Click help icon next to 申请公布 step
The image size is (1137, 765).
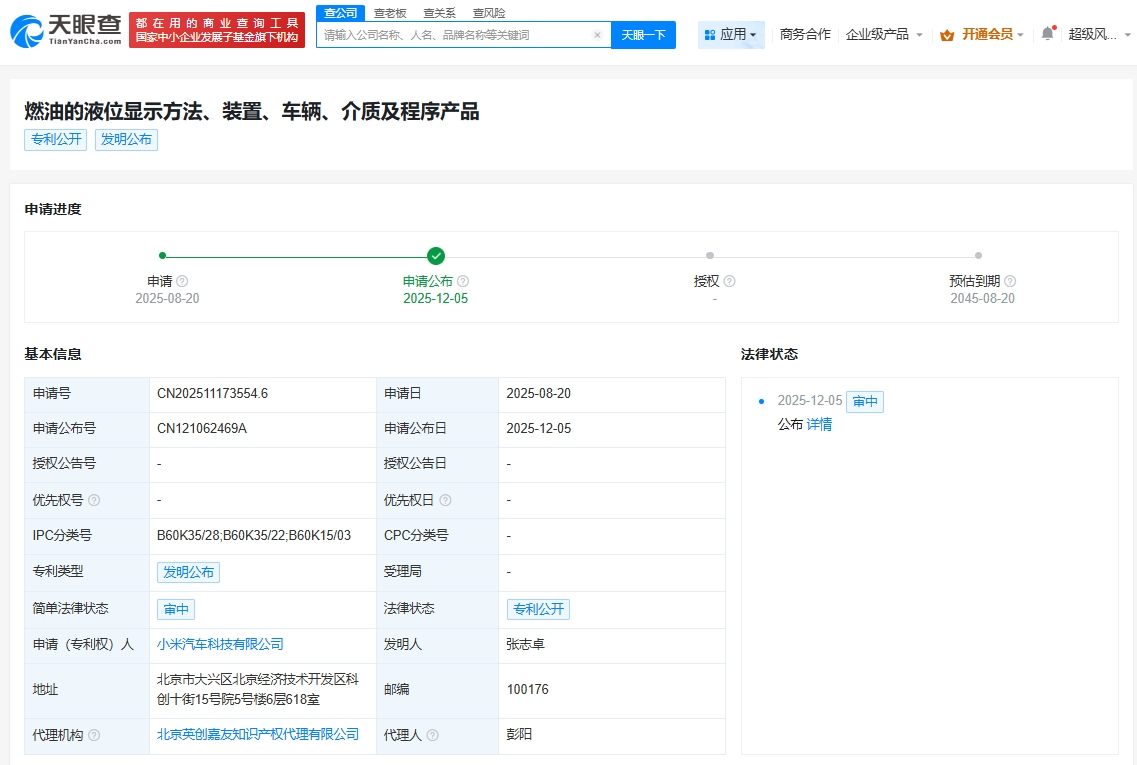pyautogui.click(x=463, y=282)
